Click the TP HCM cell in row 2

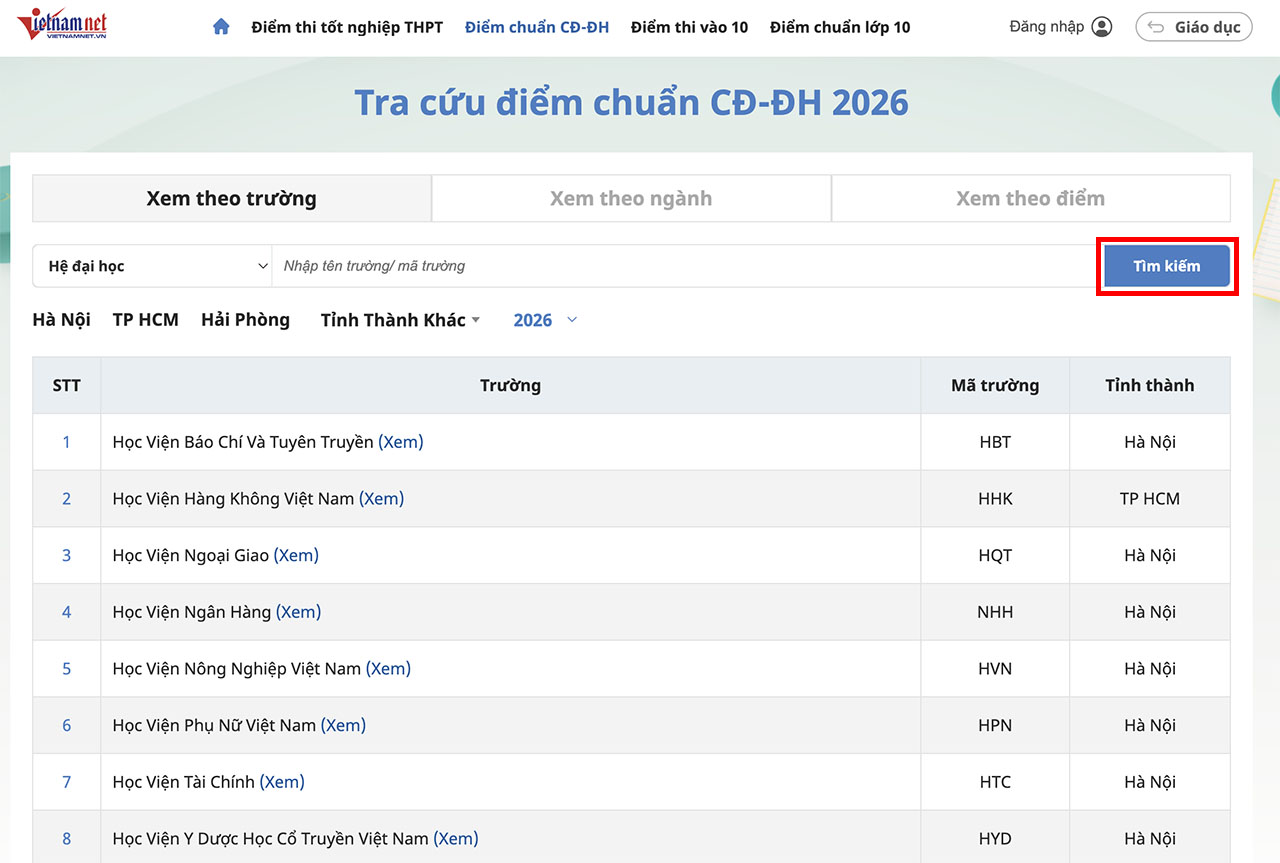[x=1150, y=499]
